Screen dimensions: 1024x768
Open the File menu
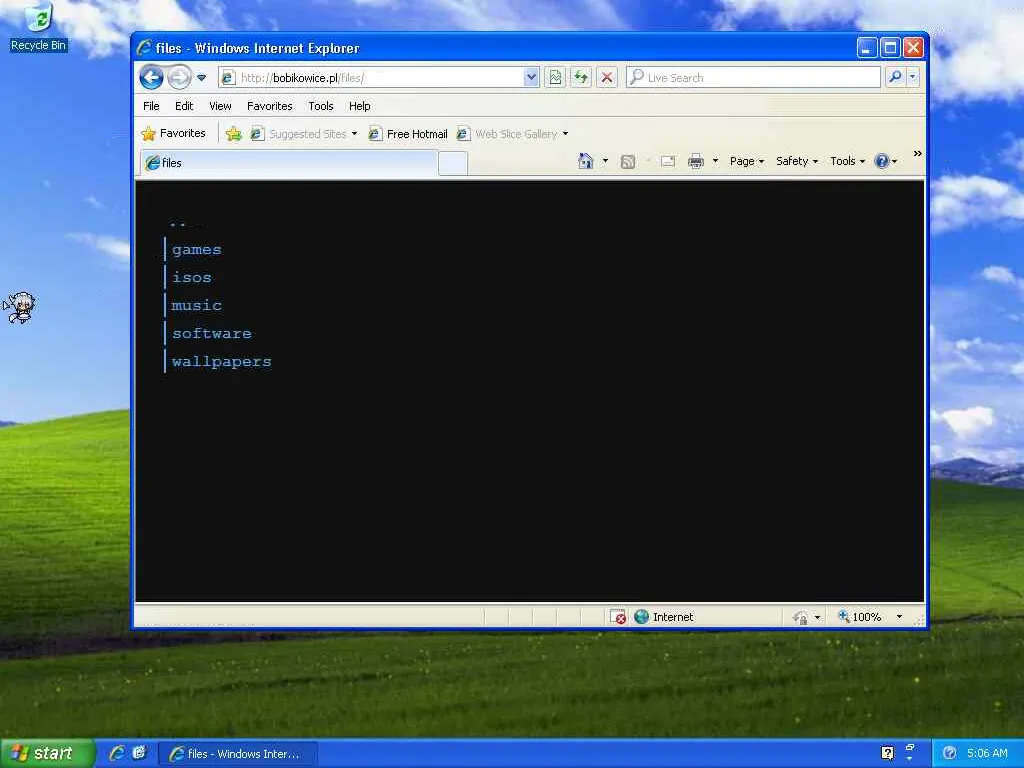click(152, 106)
